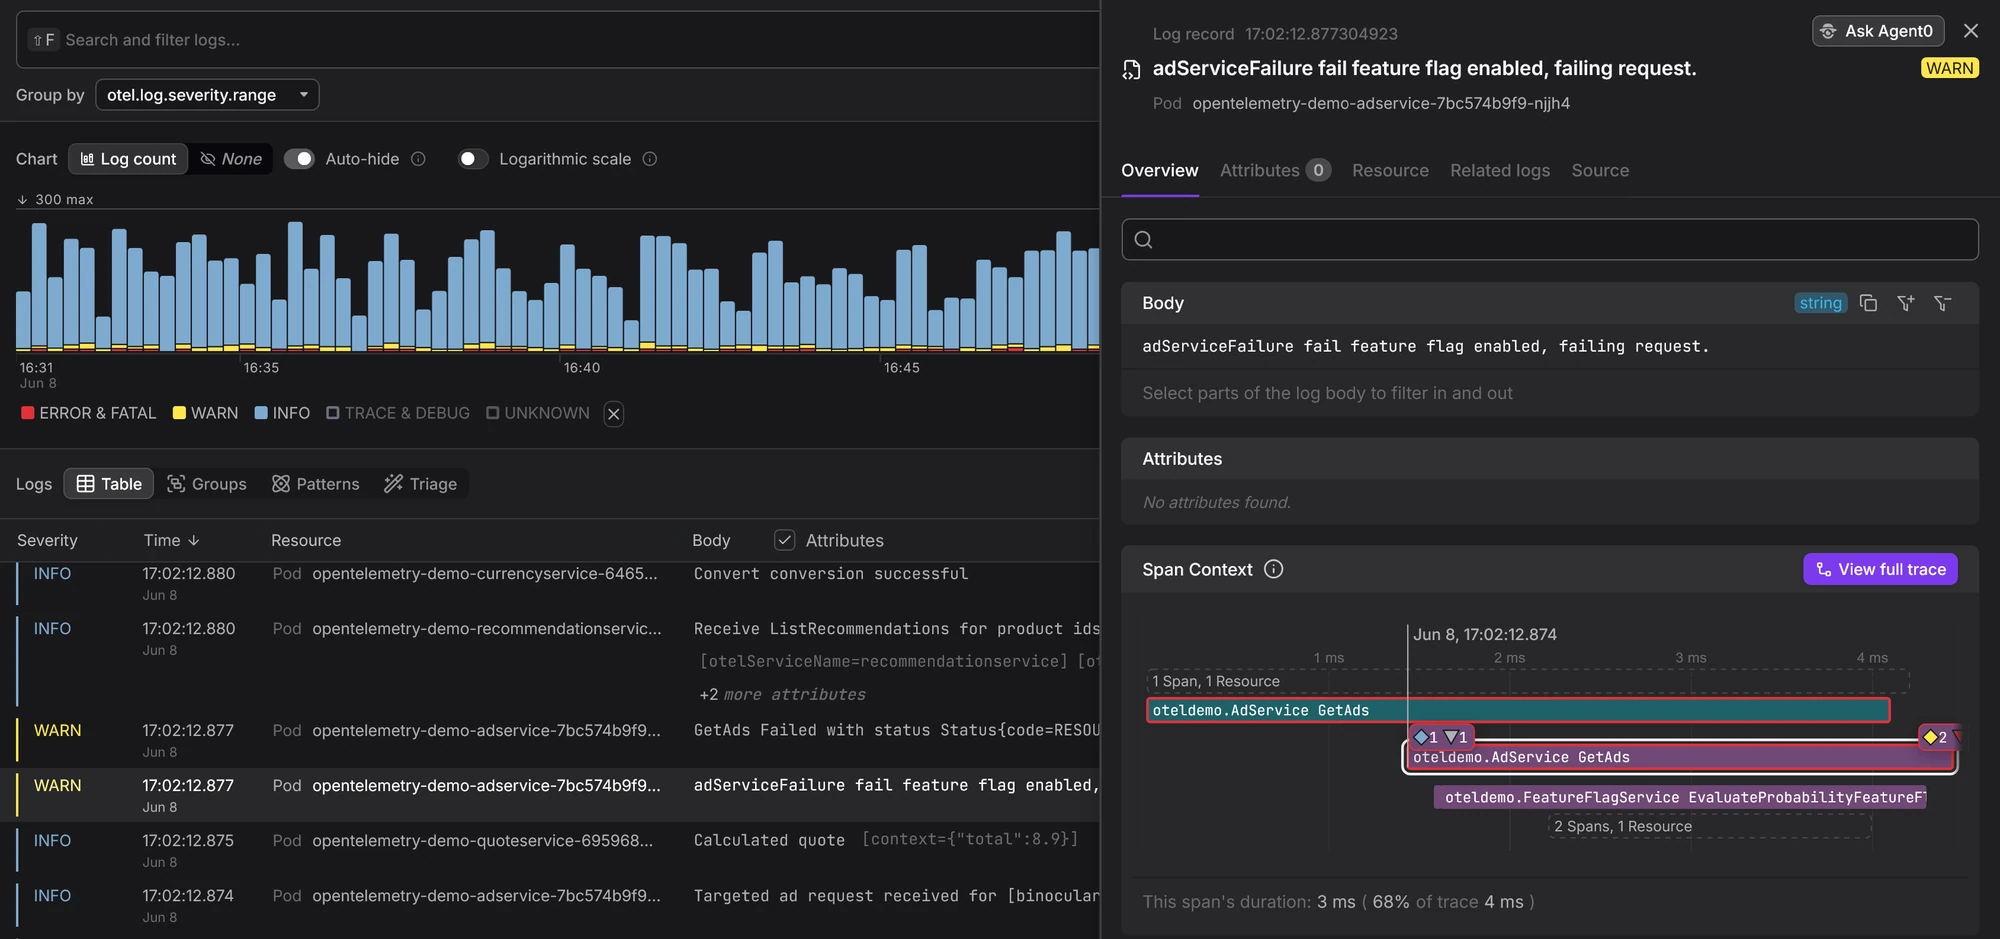Image resolution: width=2000 pixels, height=939 pixels.
Task: Toggle the Logarithmic scale switch
Action: pyautogui.click(x=473, y=159)
